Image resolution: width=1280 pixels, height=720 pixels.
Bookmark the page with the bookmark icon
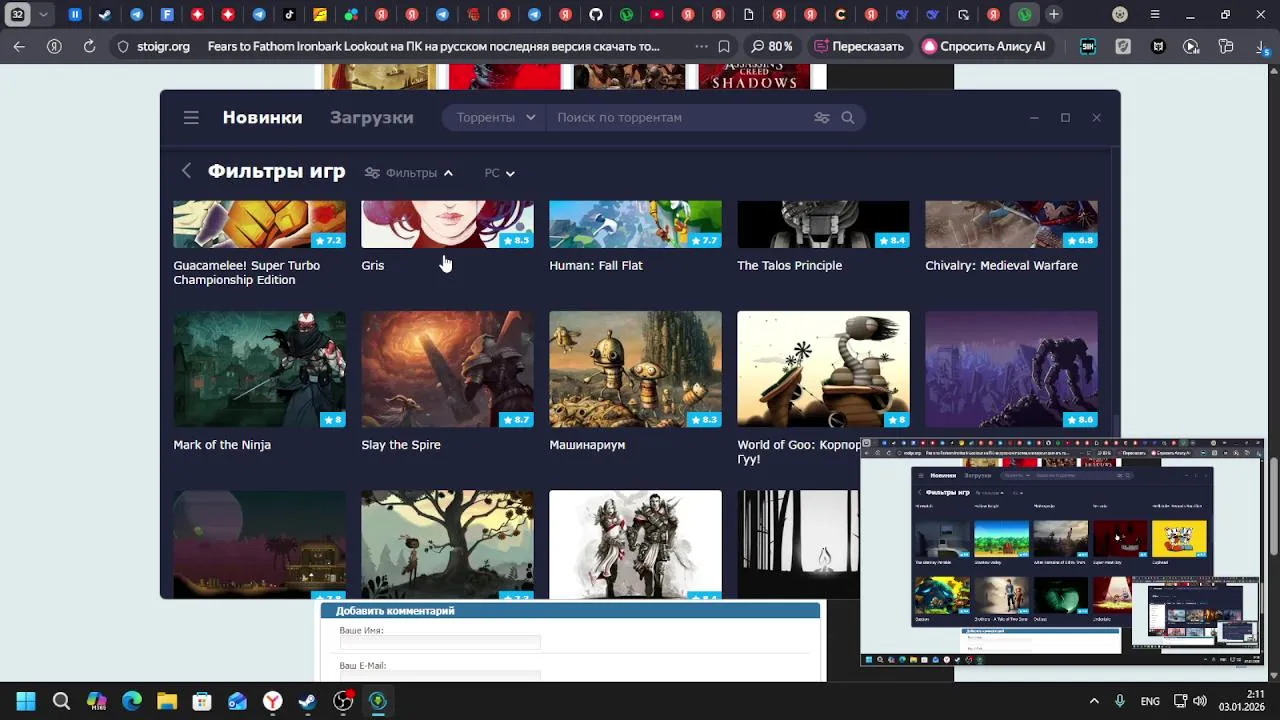click(x=724, y=46)
